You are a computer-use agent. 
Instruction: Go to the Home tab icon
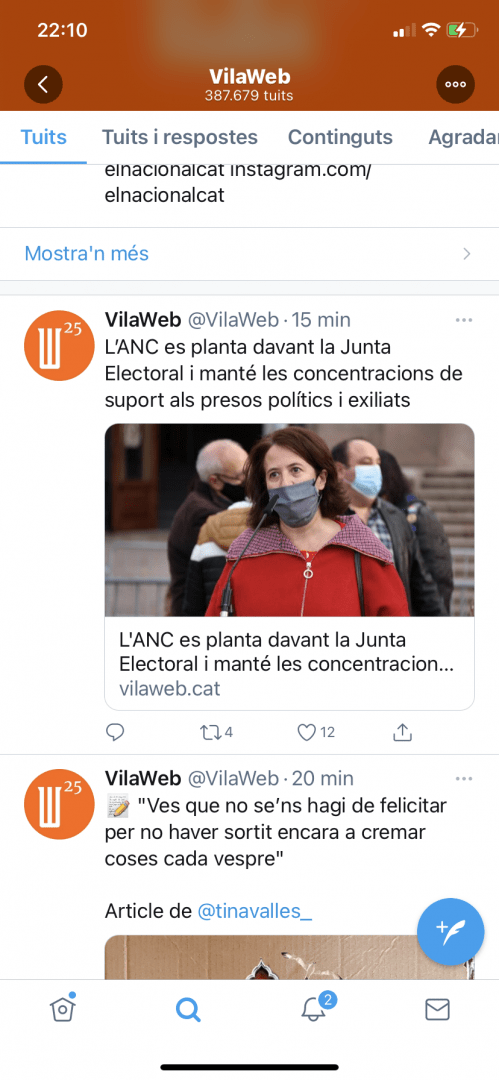point(63,1008)
